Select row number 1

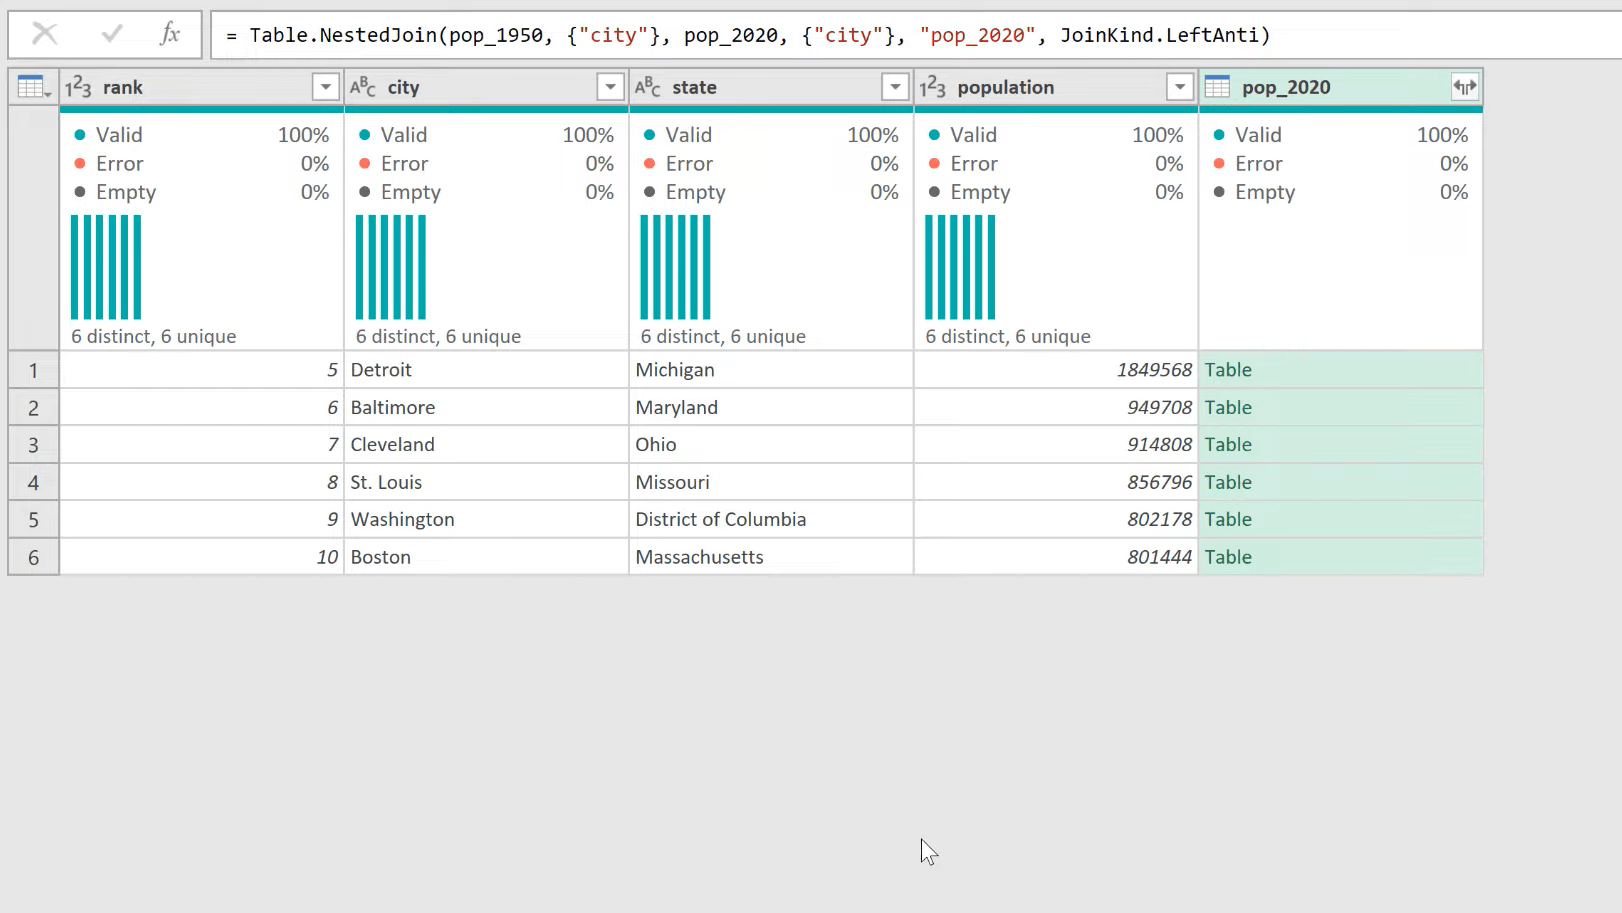point(33,370)
